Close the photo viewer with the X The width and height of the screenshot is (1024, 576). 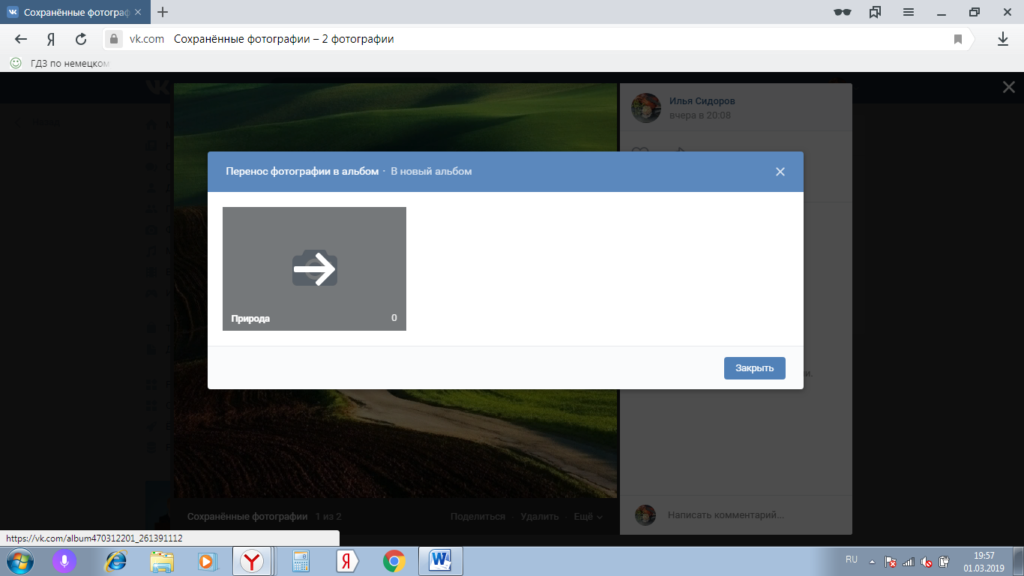pos(1008,88)
